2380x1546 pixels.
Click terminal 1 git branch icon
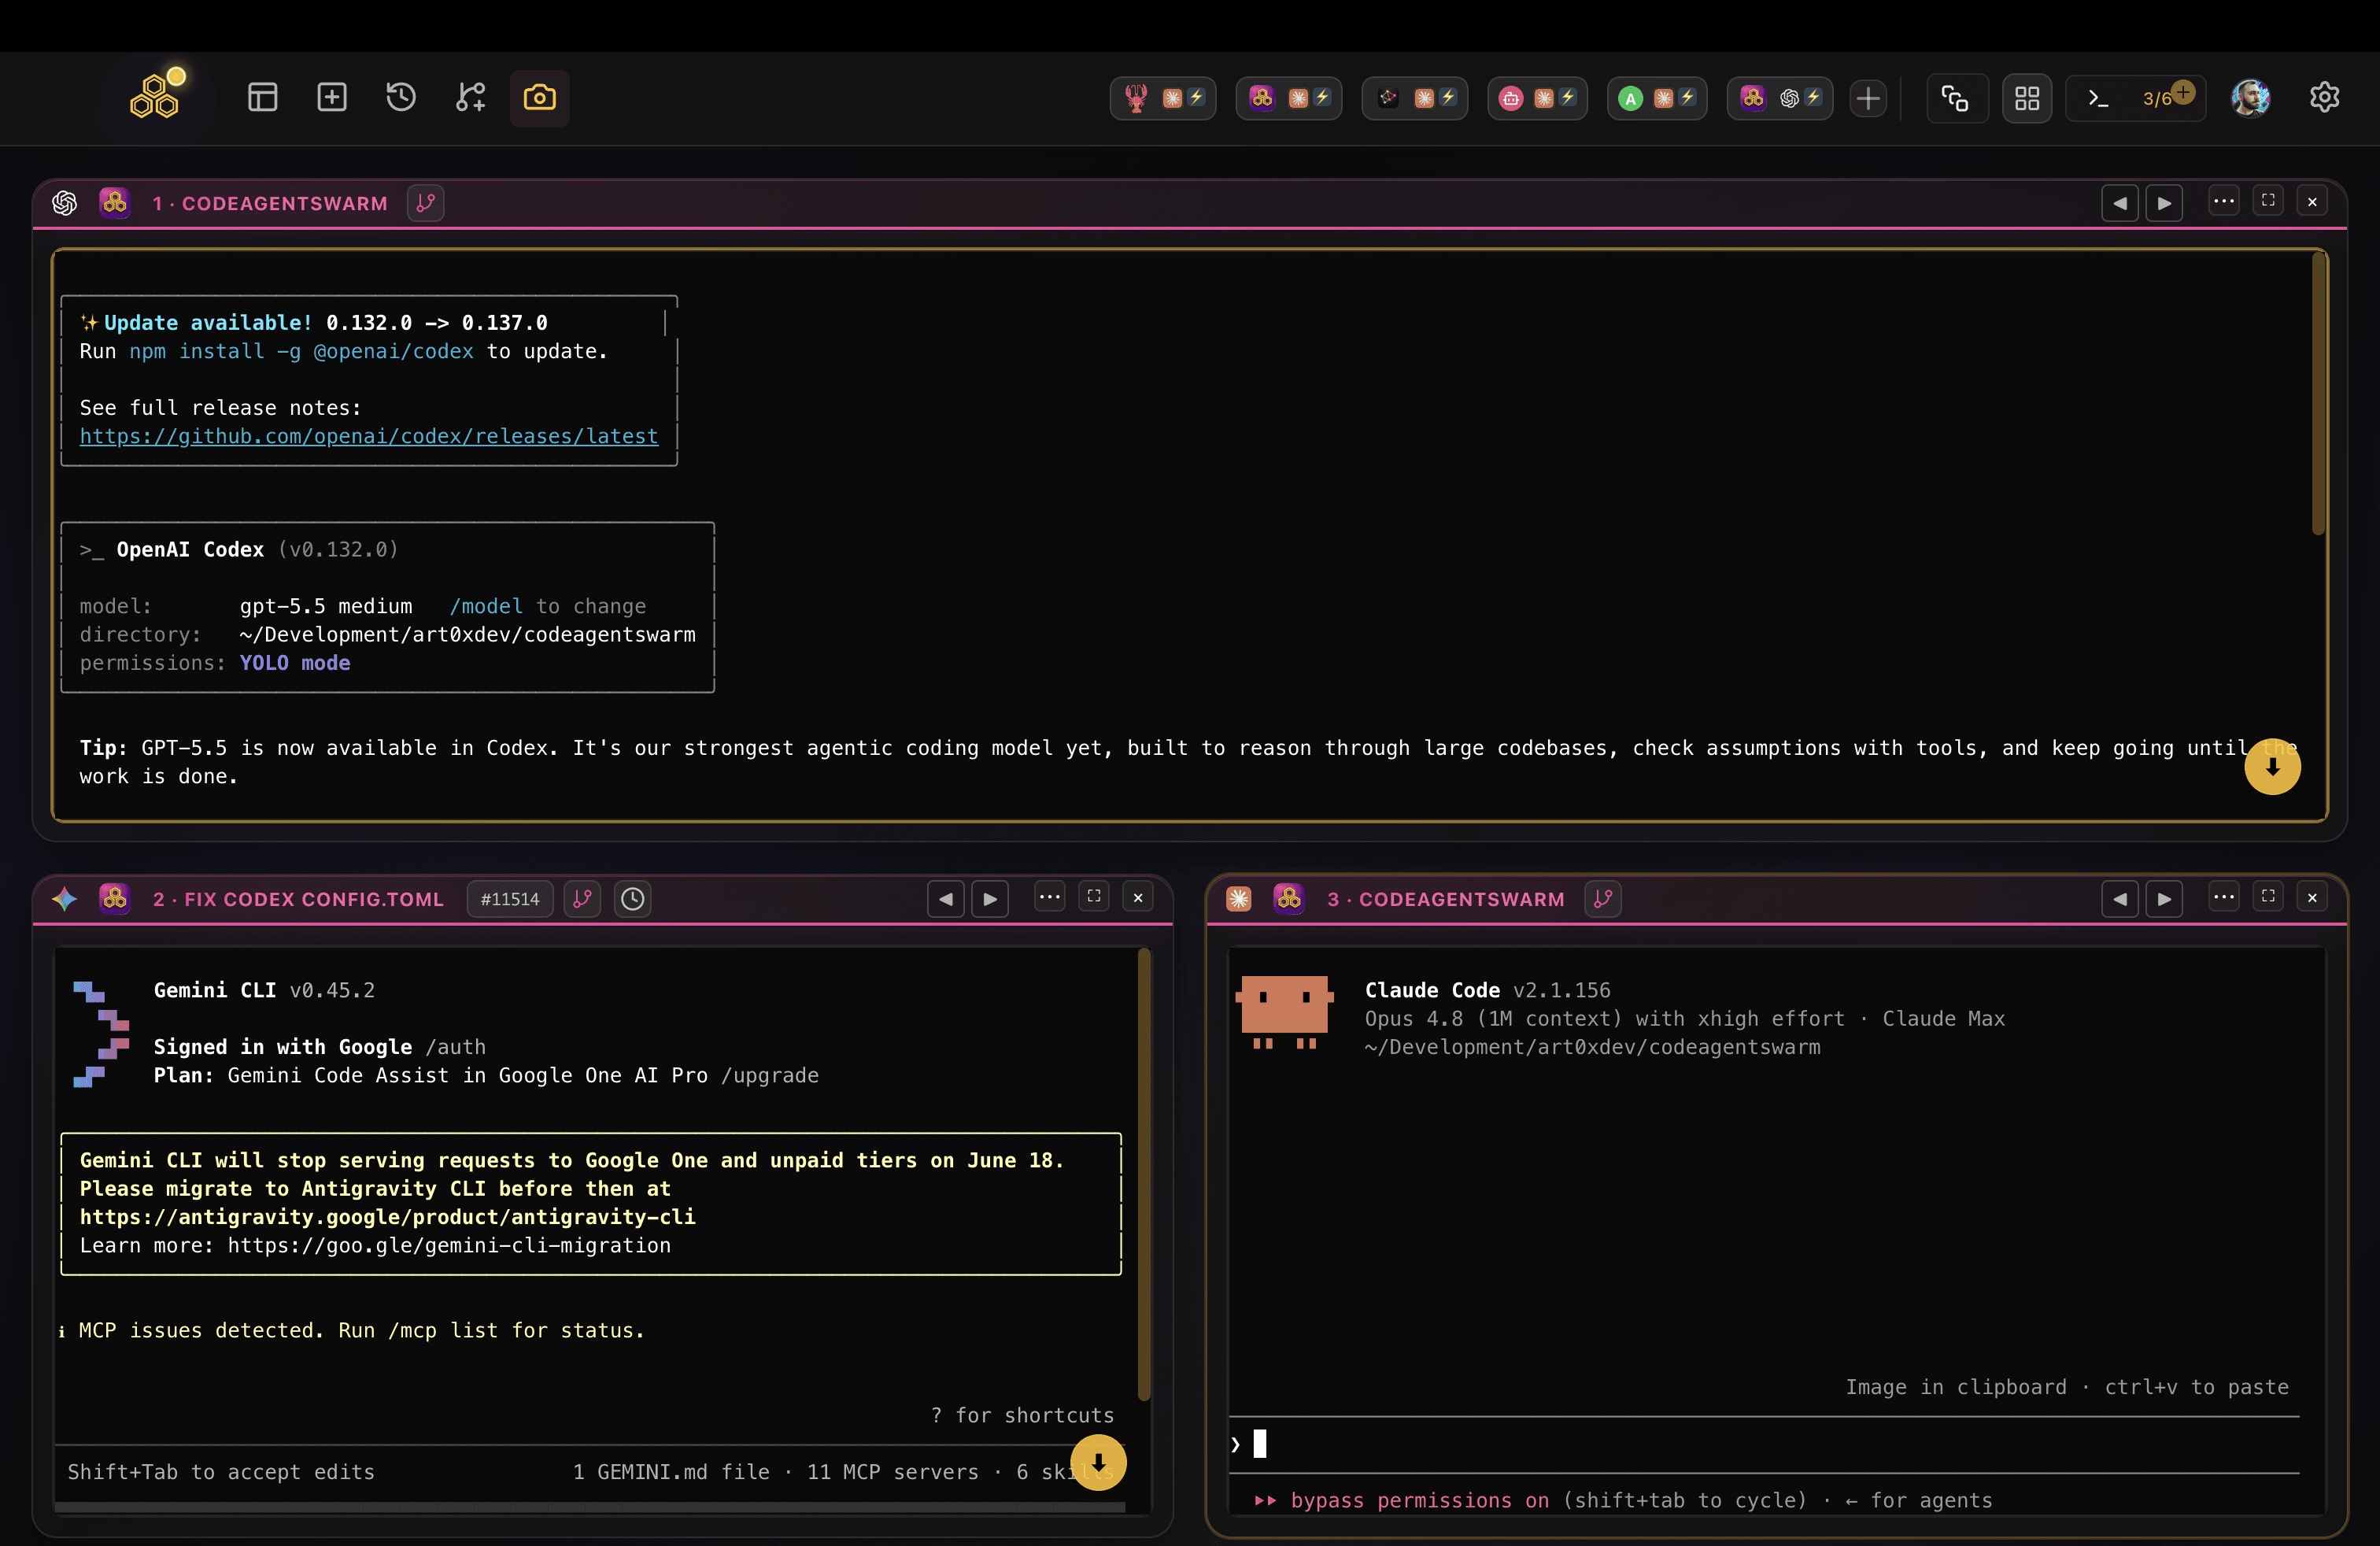(426, 203)
